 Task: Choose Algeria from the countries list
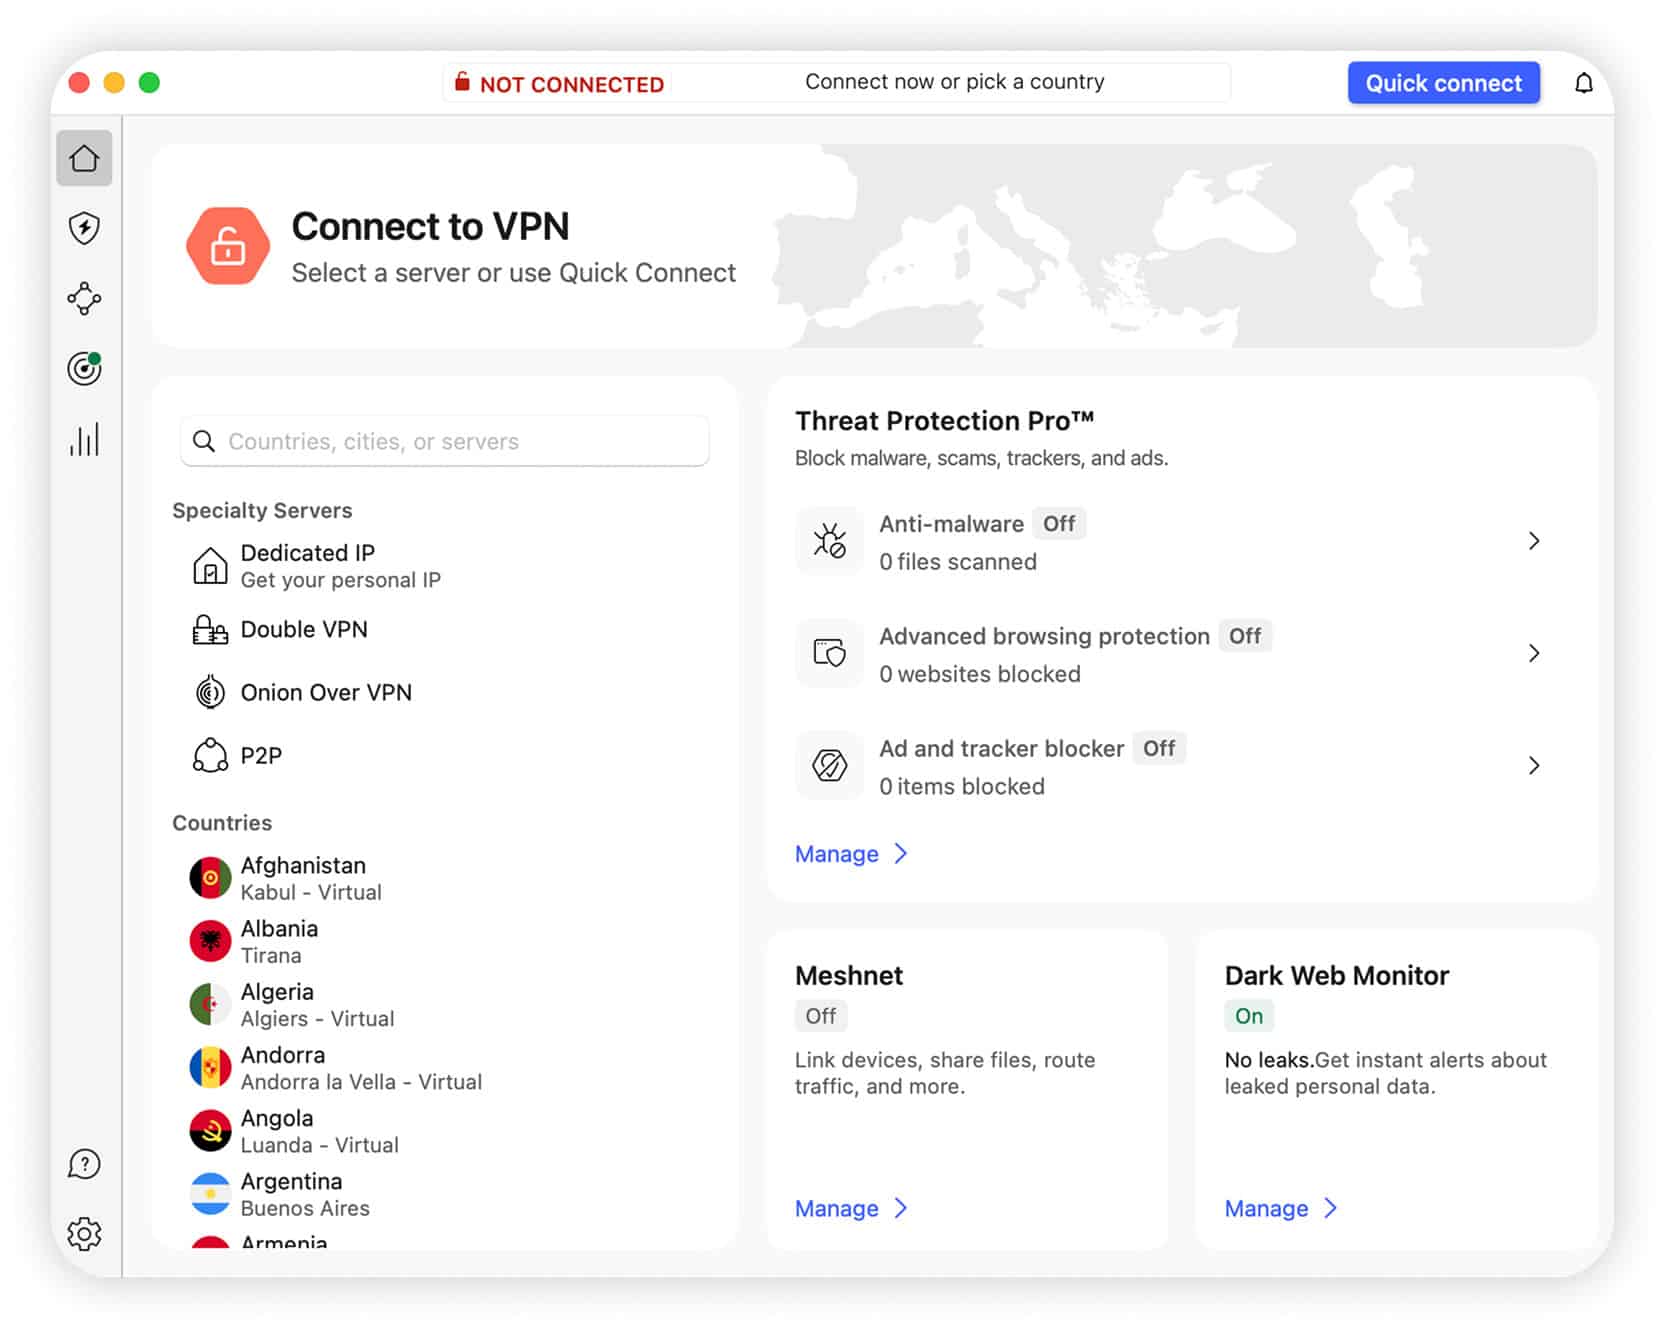tap(445, 1004)
